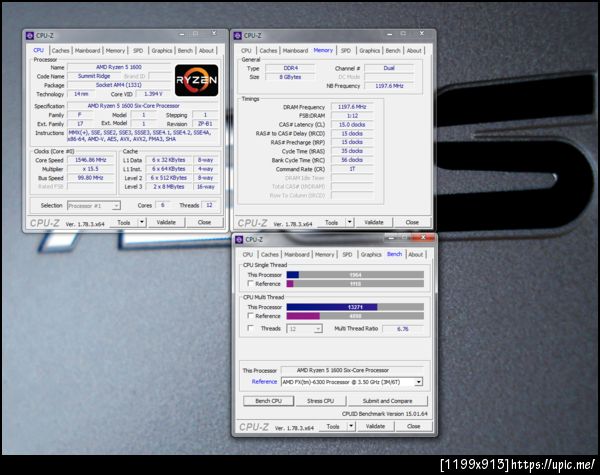Click the CAS# Latency value 15.0 clocks
Screen dimensions: 600x475
(x=352, y=125)
